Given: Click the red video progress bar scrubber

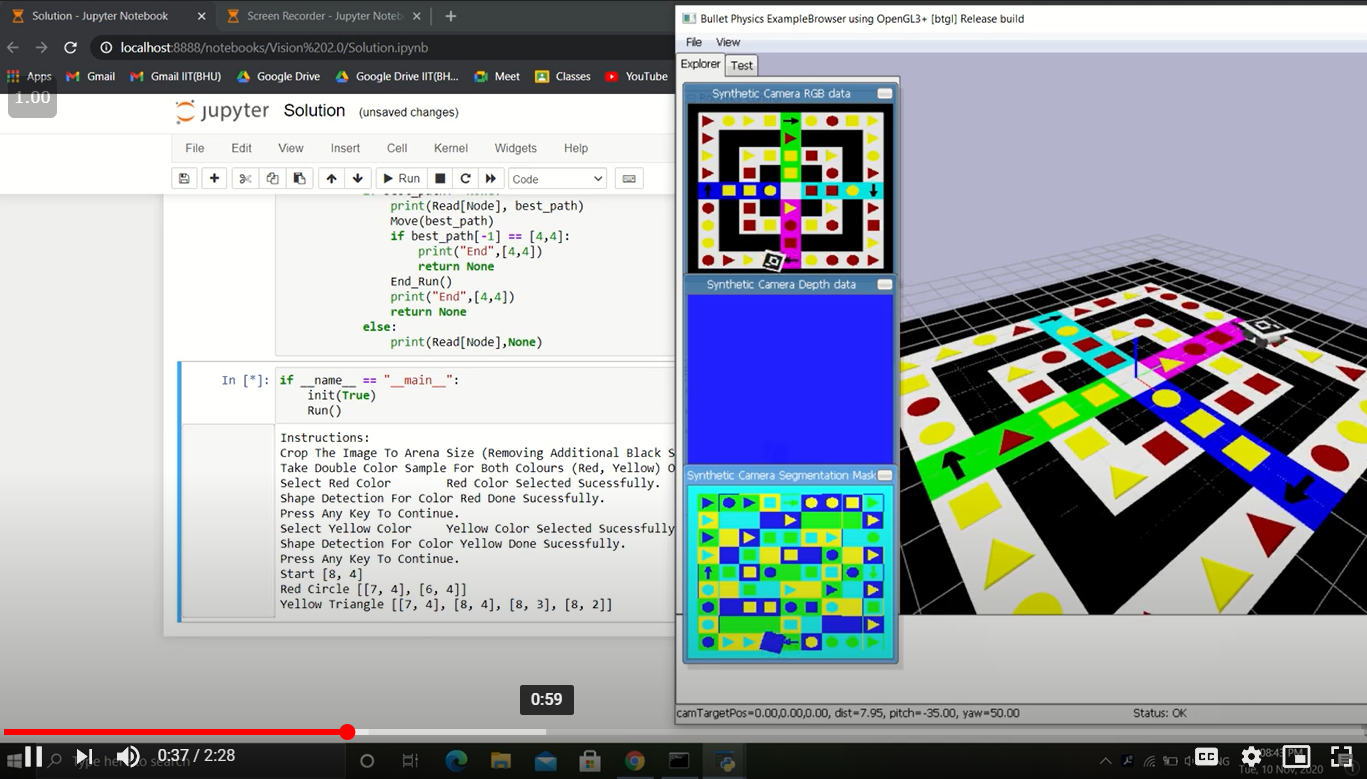Looking at the screenshot, I should (x=347, y=732).
